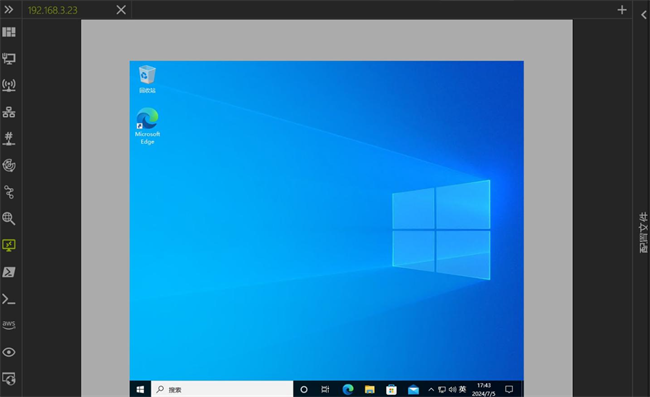
Task: Expand the sidebar with the double-chevron icon
Action: [9, 9]
